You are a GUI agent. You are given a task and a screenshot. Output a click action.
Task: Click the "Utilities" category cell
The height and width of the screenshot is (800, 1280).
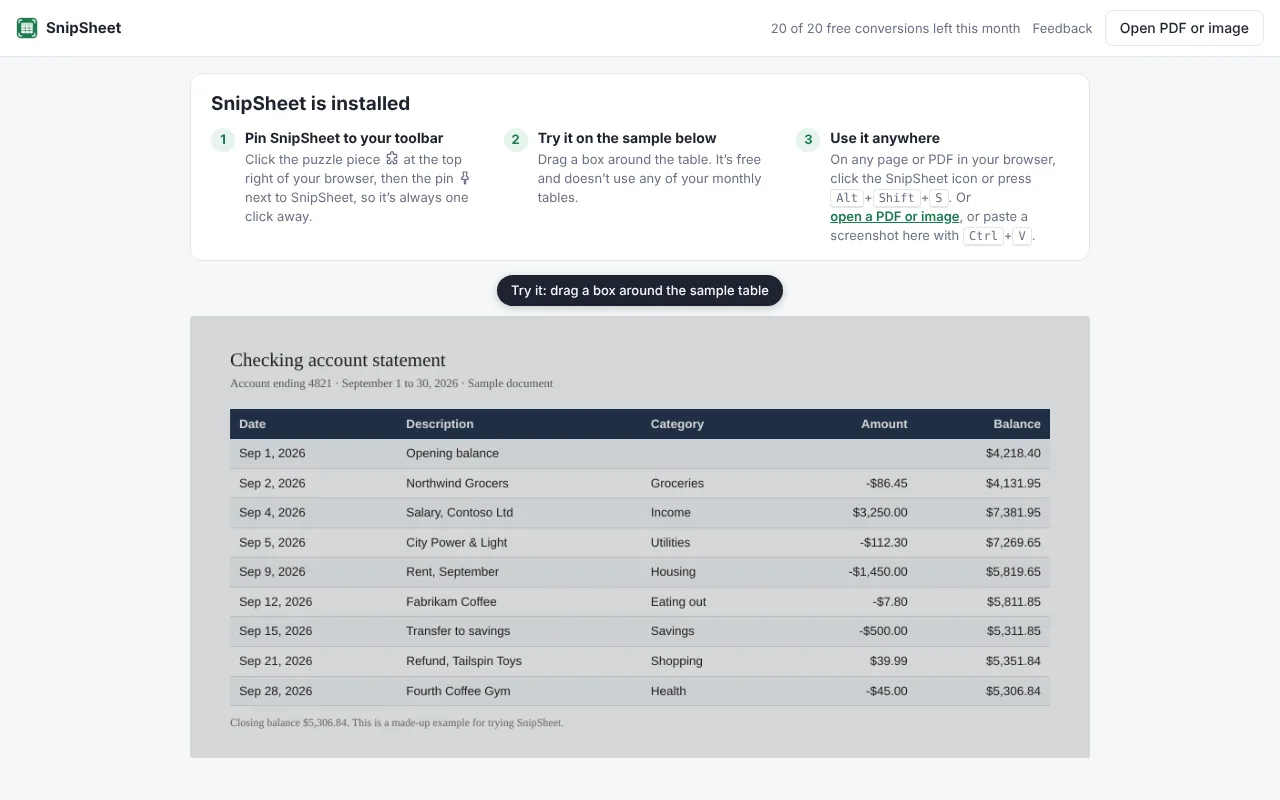click(x=670, y=542)
